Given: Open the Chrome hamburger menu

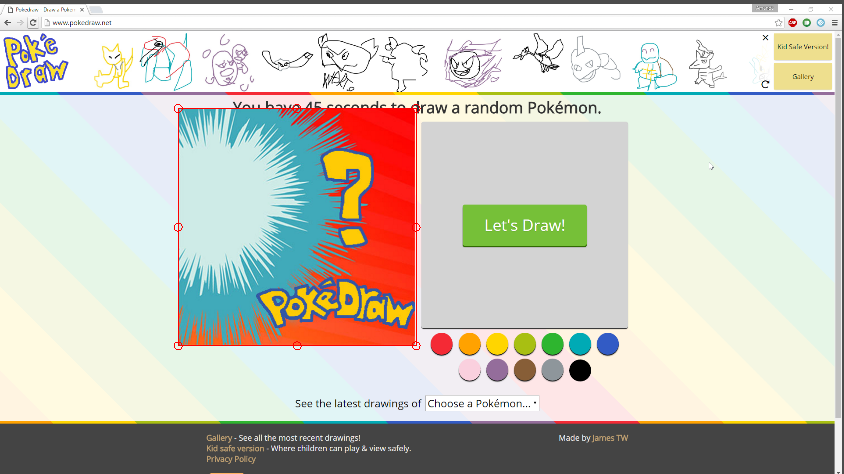Looking at the screenshot, I should point(834,23).
